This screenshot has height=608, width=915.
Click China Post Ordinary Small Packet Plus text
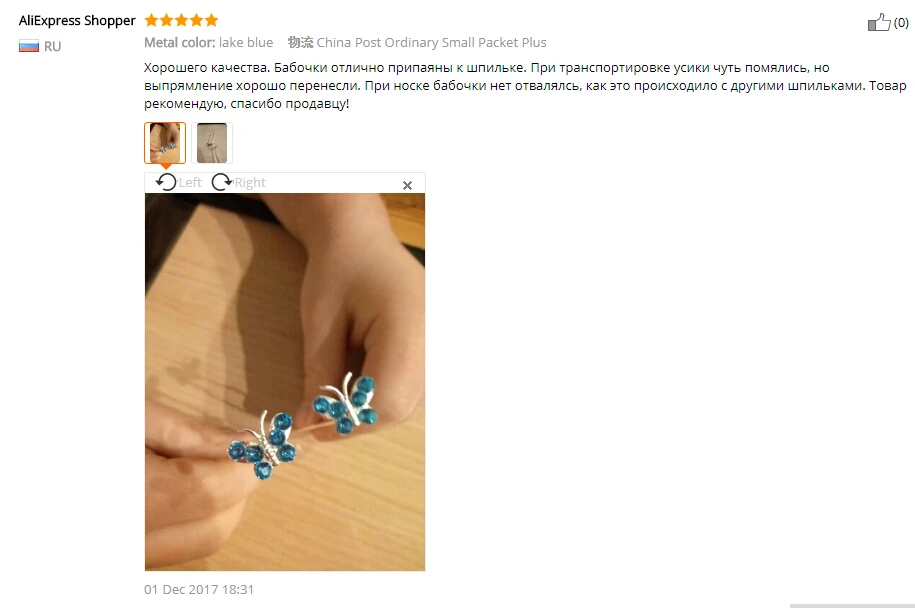click(431, 42)
